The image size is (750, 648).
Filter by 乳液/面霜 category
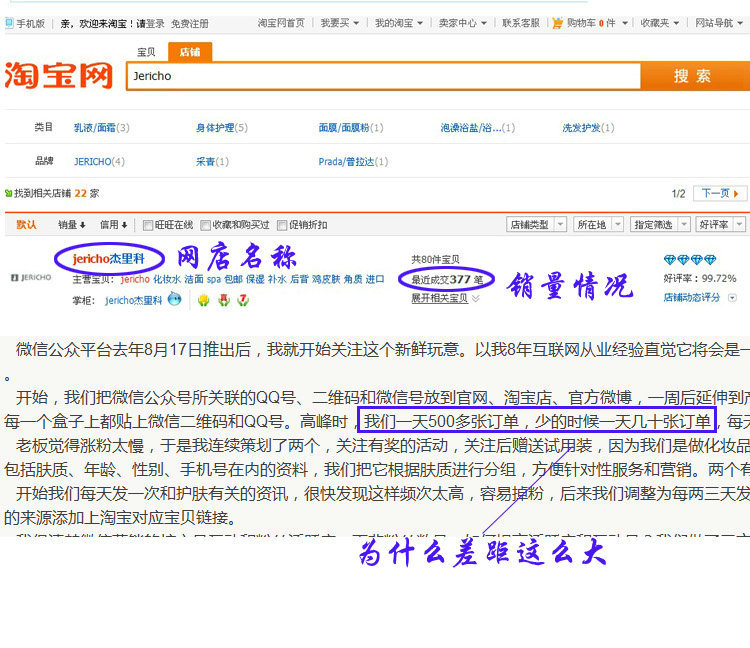point(101,128)
